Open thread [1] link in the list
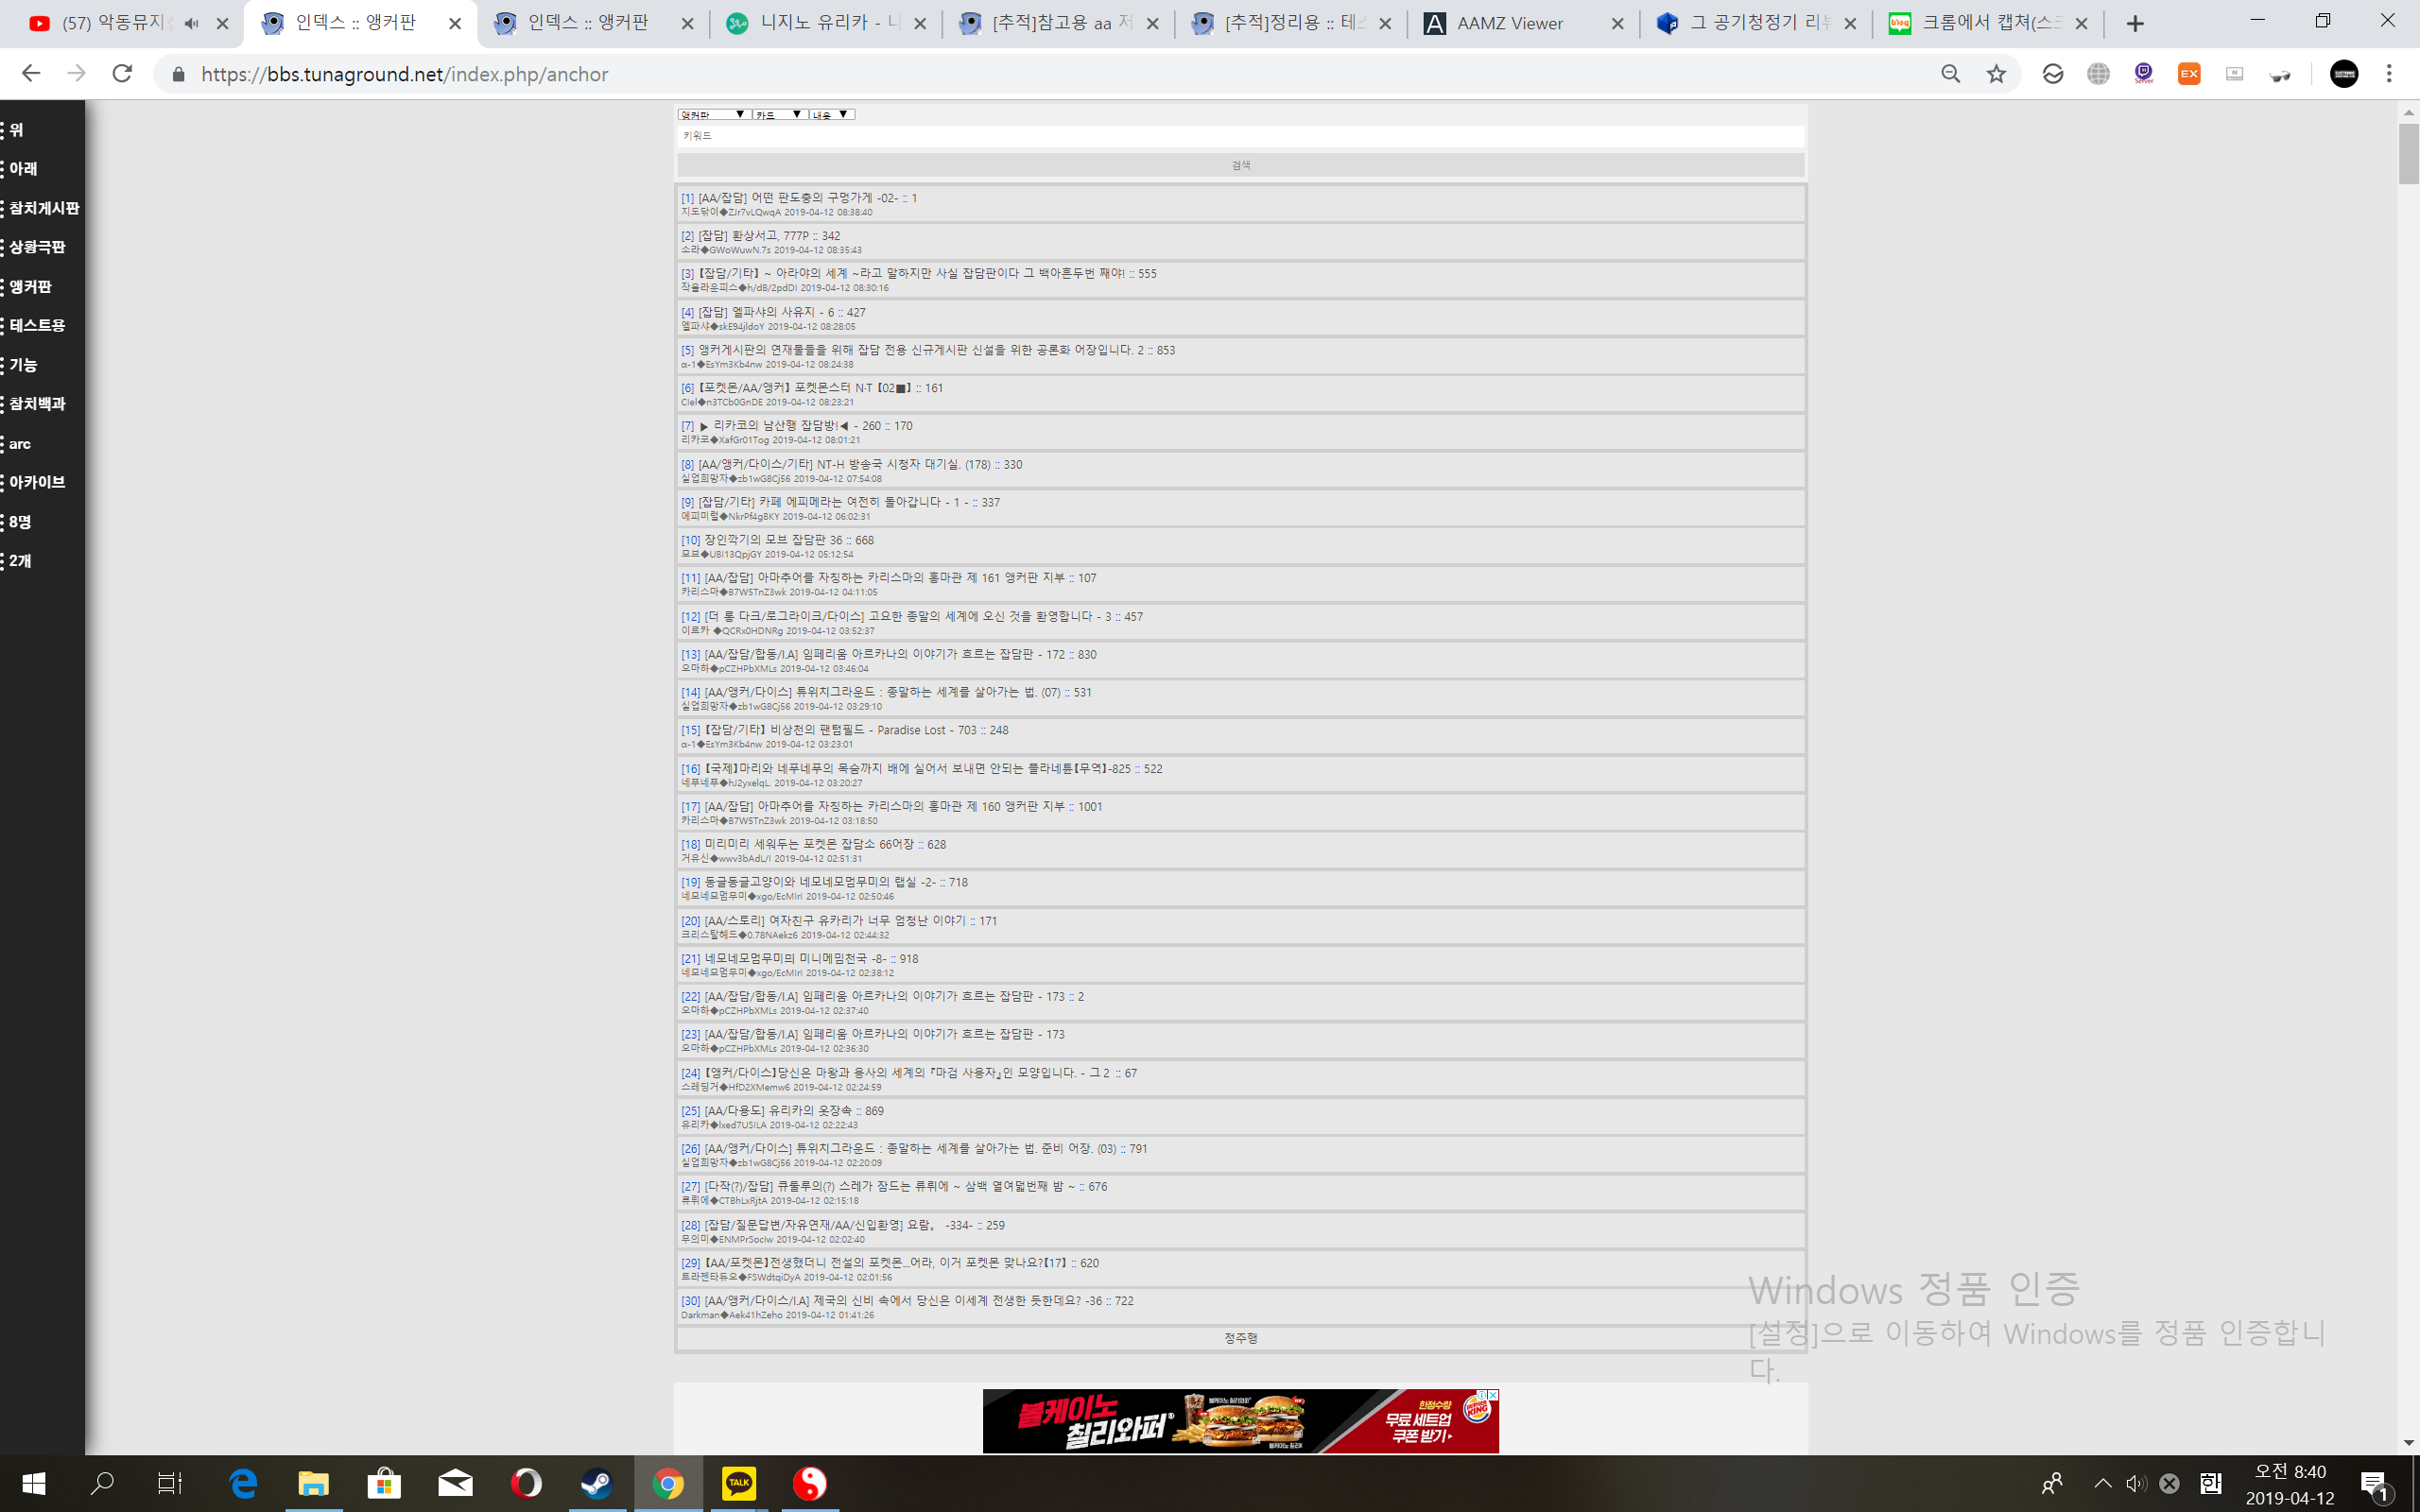 tap(687, 198)
